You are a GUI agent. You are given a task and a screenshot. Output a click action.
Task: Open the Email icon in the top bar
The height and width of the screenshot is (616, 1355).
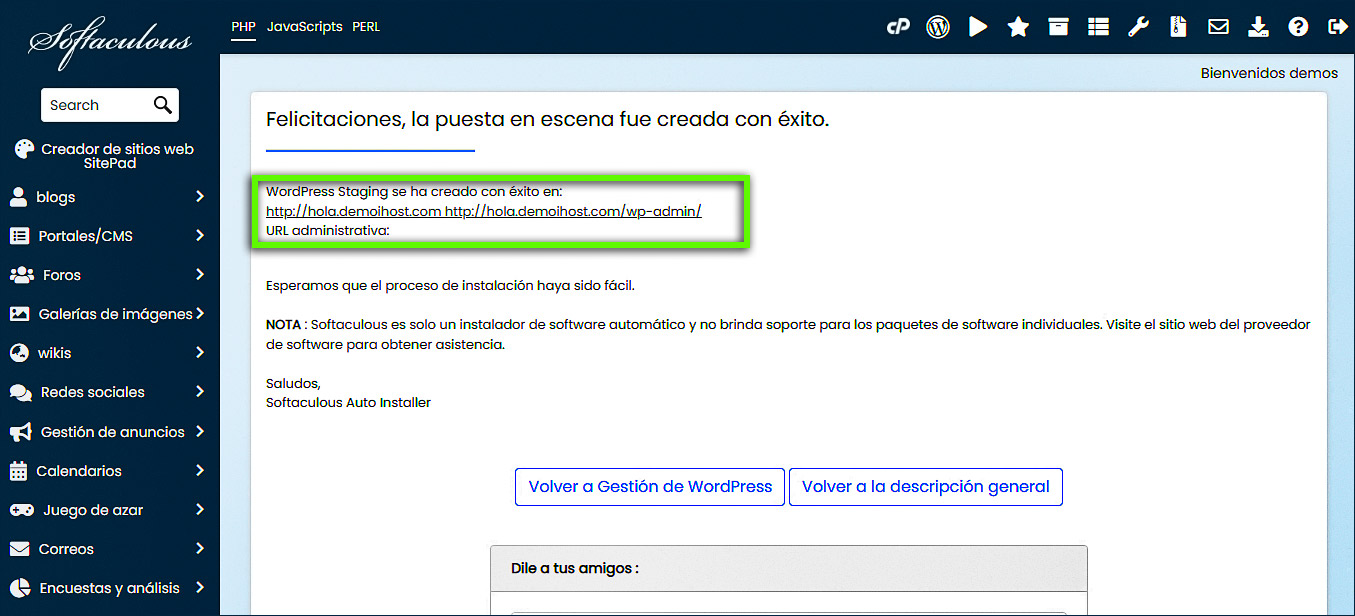[1218, 26]
